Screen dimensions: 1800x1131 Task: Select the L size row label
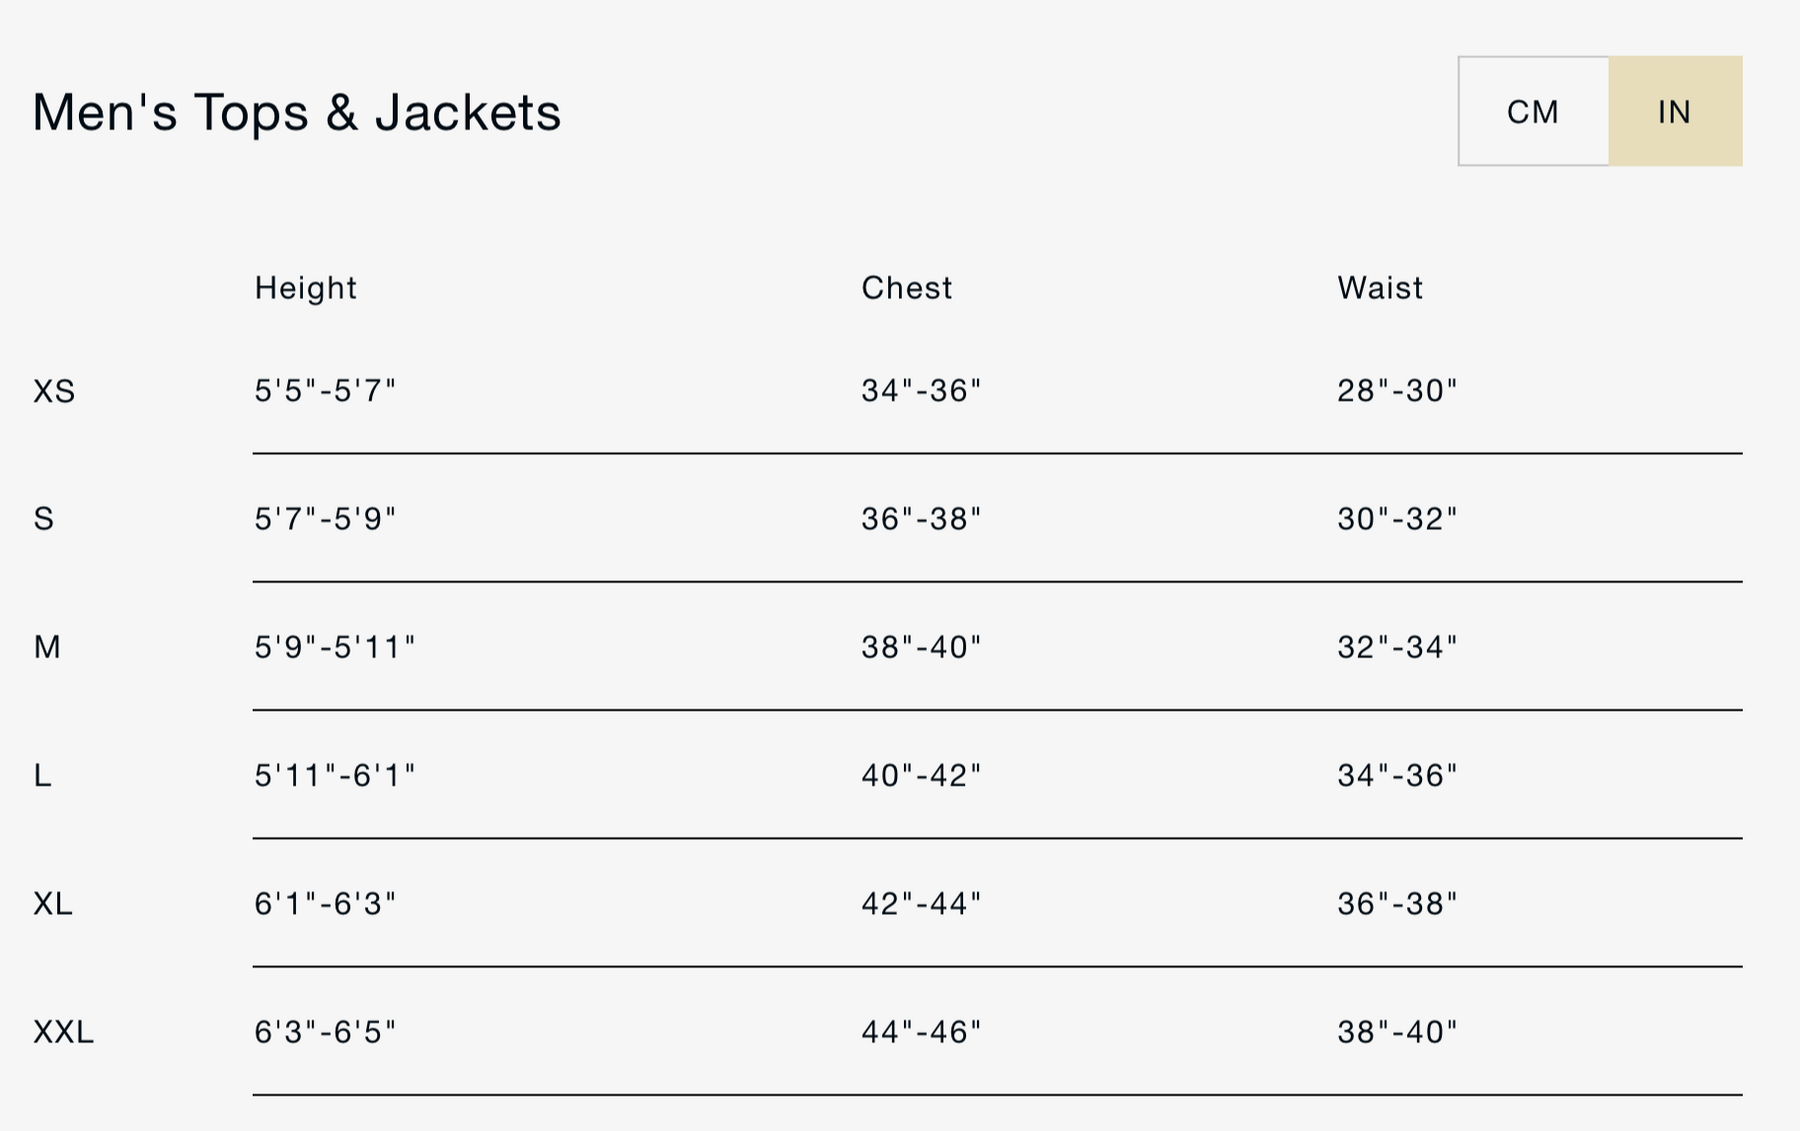pos(42,775)
